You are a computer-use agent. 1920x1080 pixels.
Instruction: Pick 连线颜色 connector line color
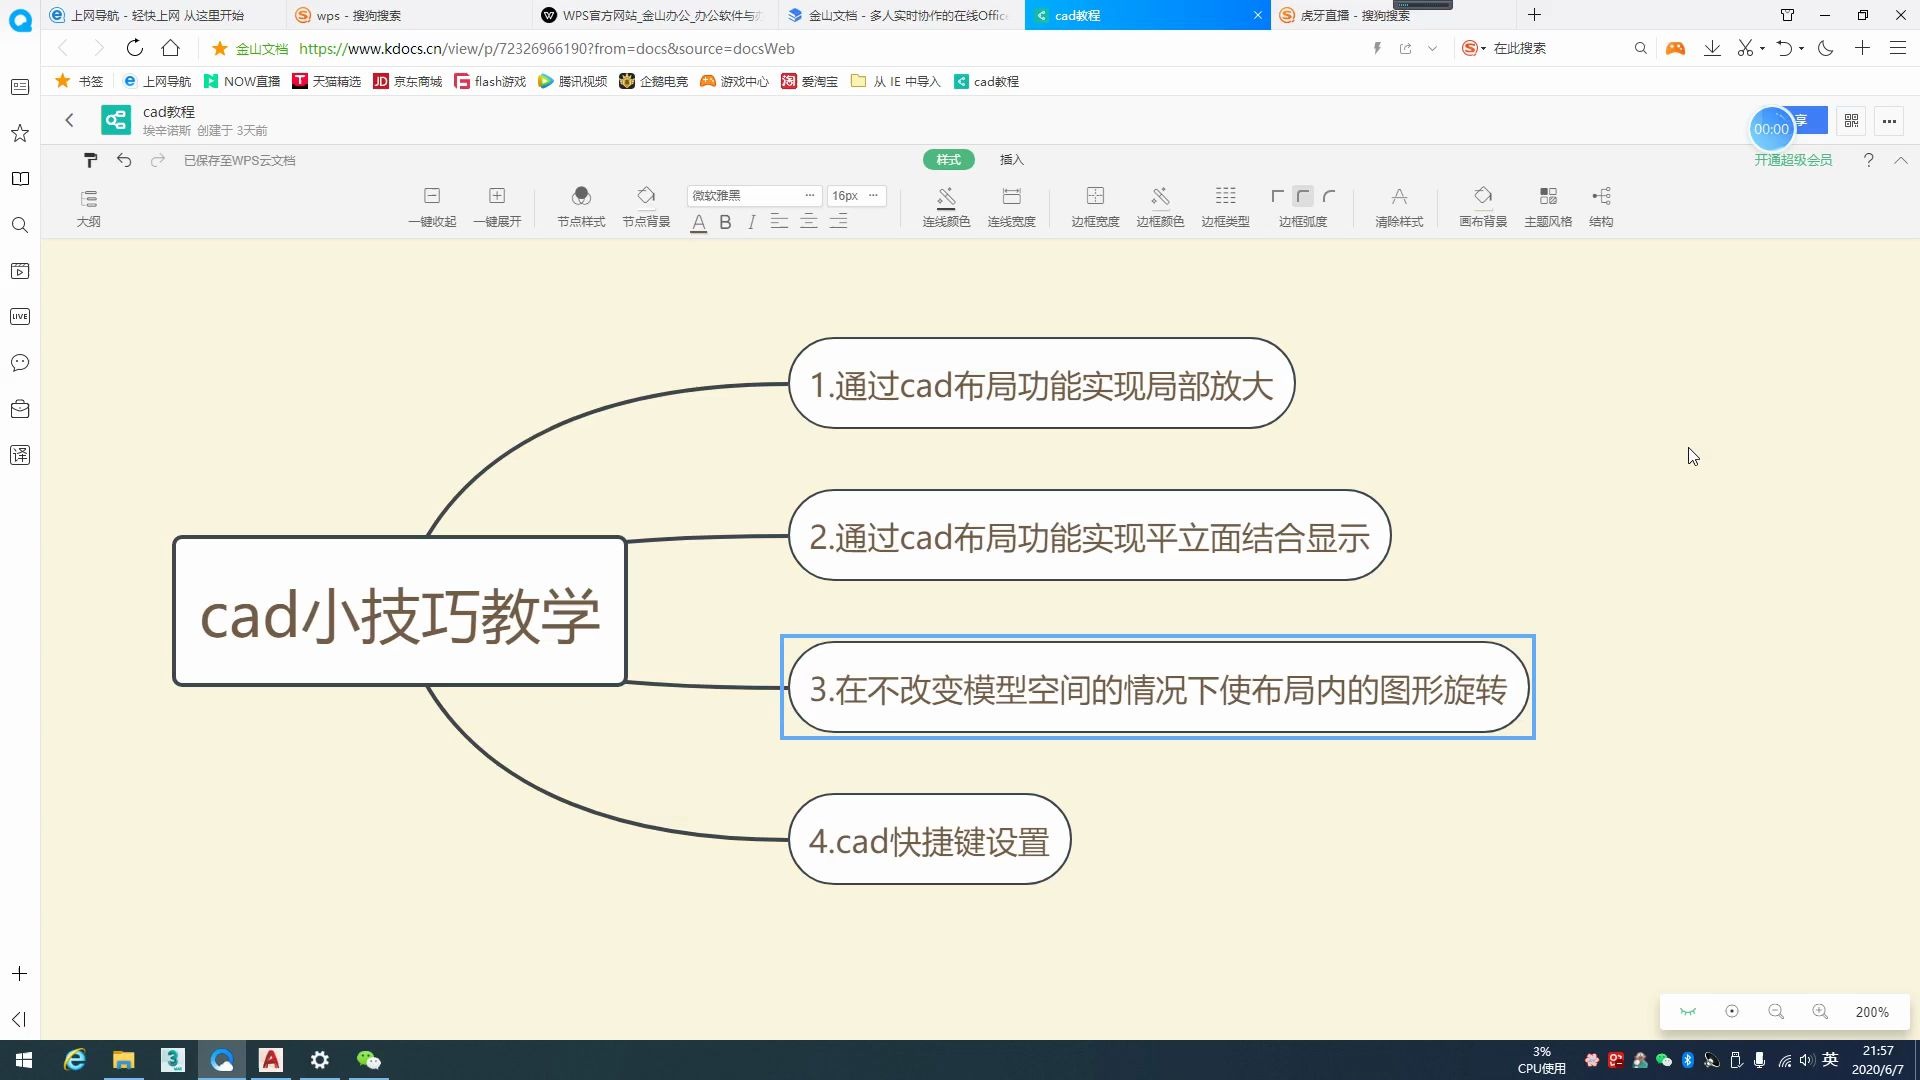click(946, 208)
